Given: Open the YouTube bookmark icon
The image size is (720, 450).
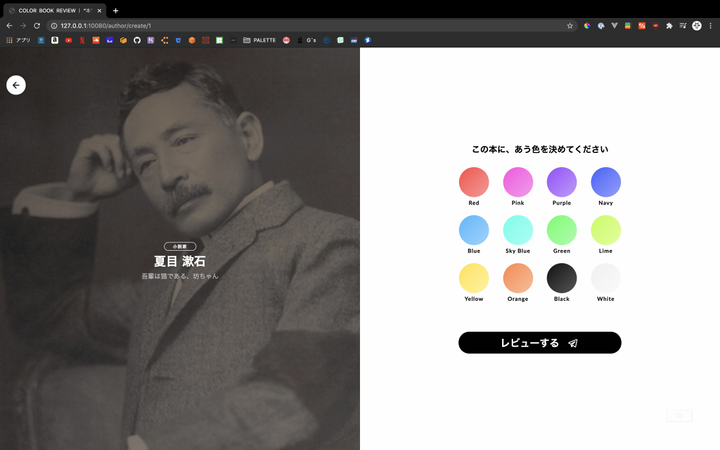Looking at the screenshot, I should click(68, 40).
